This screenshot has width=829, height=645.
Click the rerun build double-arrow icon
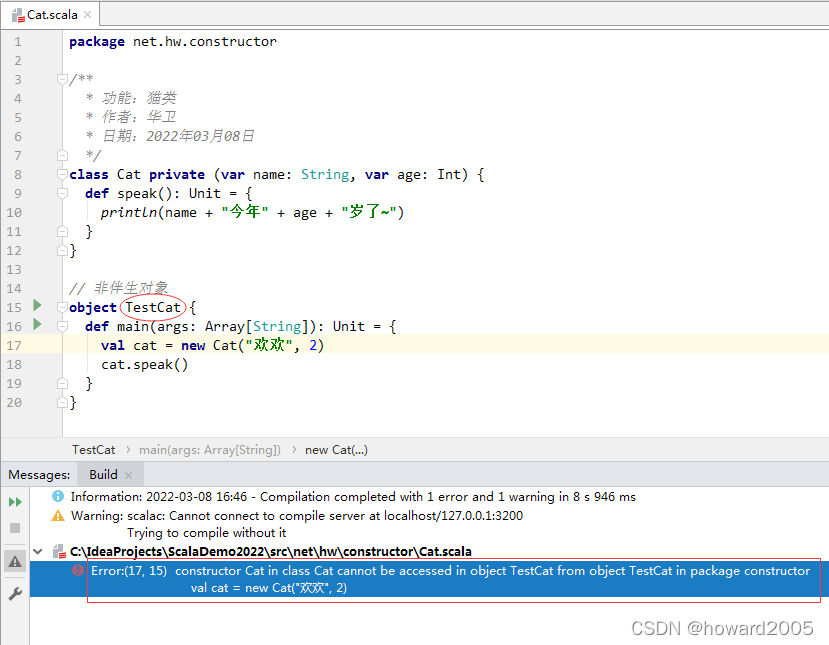(15, 502)
